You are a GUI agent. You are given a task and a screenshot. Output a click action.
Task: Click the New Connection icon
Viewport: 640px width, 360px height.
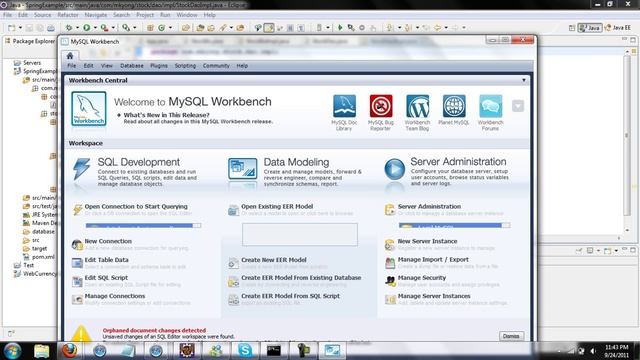77,244
